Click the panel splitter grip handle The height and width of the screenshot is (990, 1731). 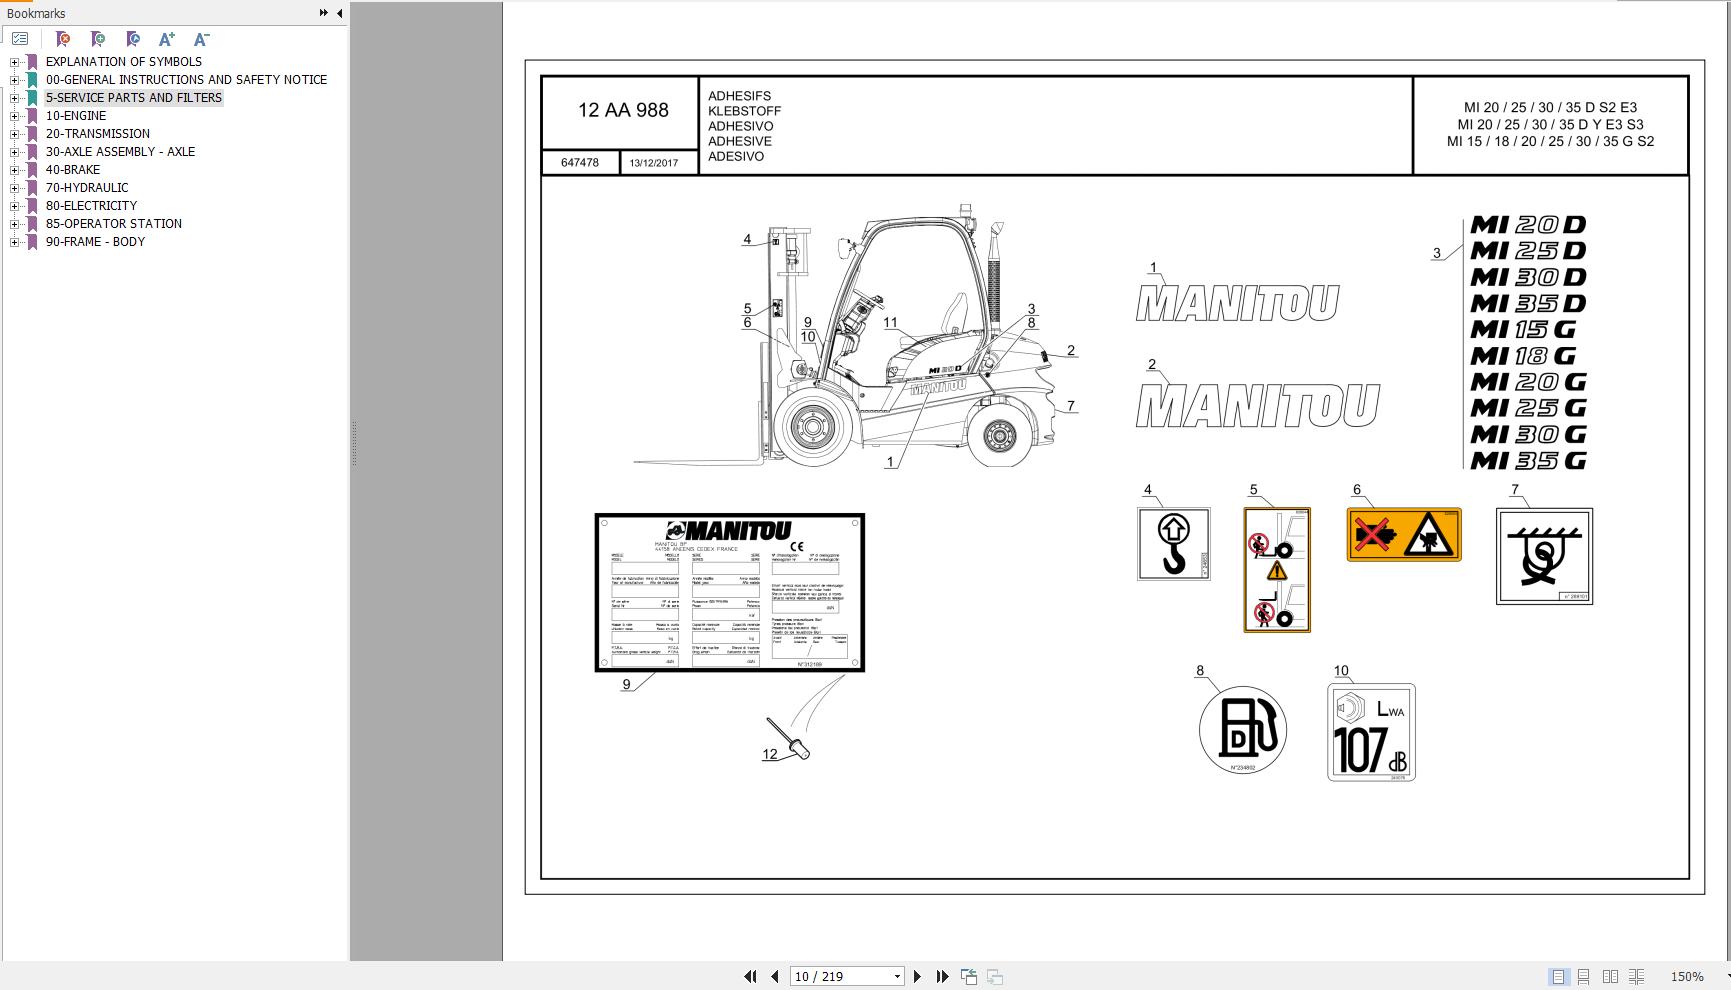click(354, 444)
